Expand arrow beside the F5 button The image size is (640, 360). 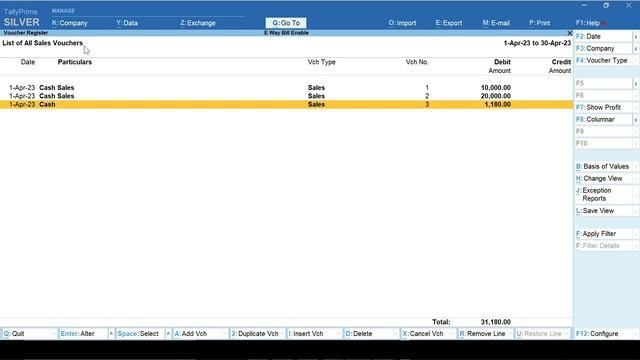pos(636,84)
